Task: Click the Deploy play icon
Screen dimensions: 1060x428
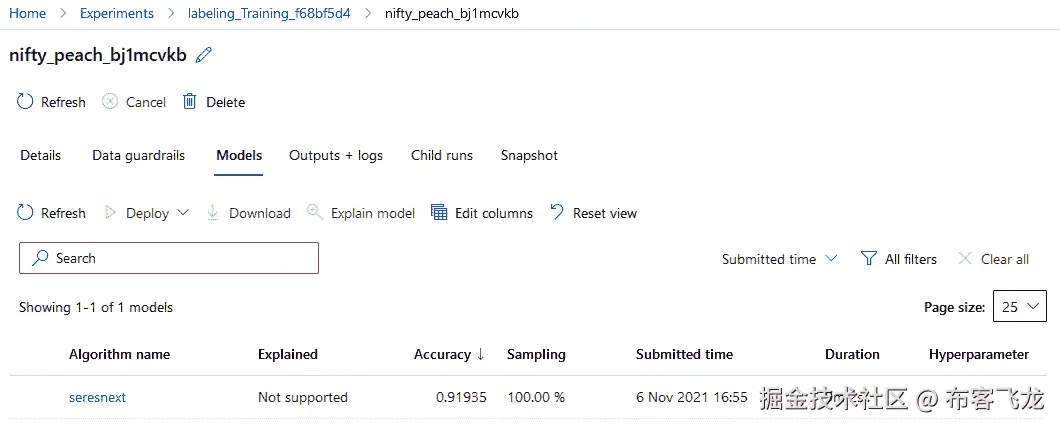Action: point(110,213)
